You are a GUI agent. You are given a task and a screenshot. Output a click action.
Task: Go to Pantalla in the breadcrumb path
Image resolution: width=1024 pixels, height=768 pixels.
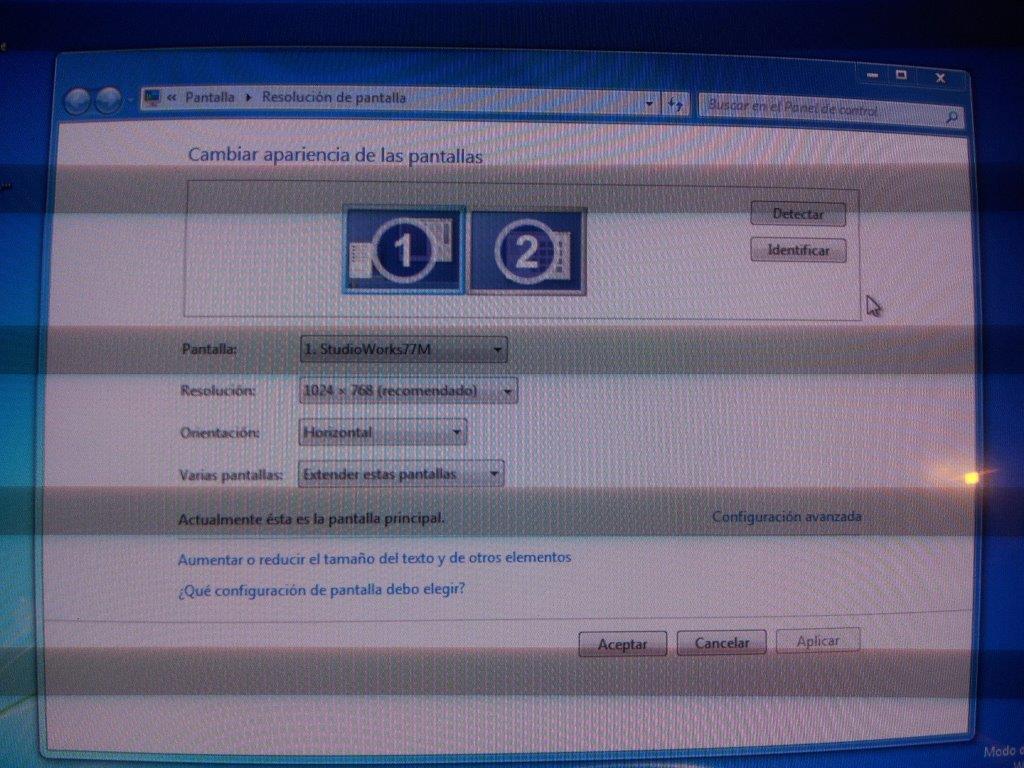[210, 98]
